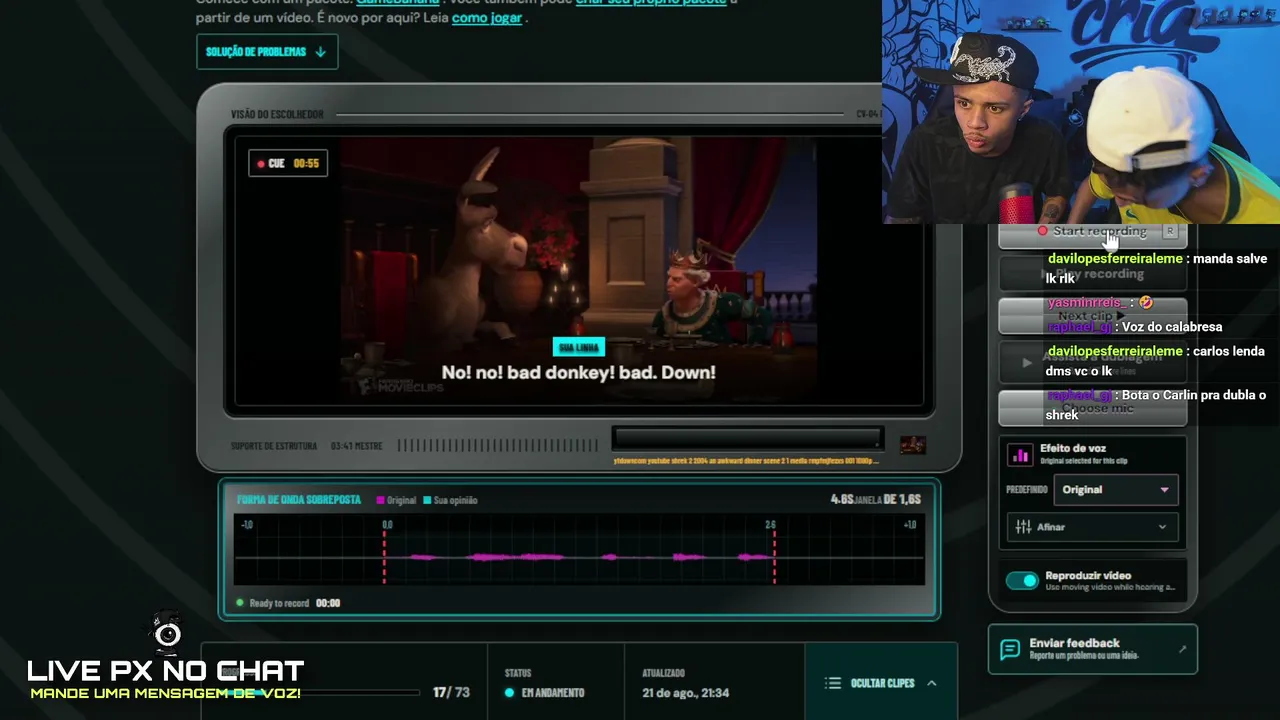Click the 'SUPORTE DE ESTRUTURA' label

274,446
